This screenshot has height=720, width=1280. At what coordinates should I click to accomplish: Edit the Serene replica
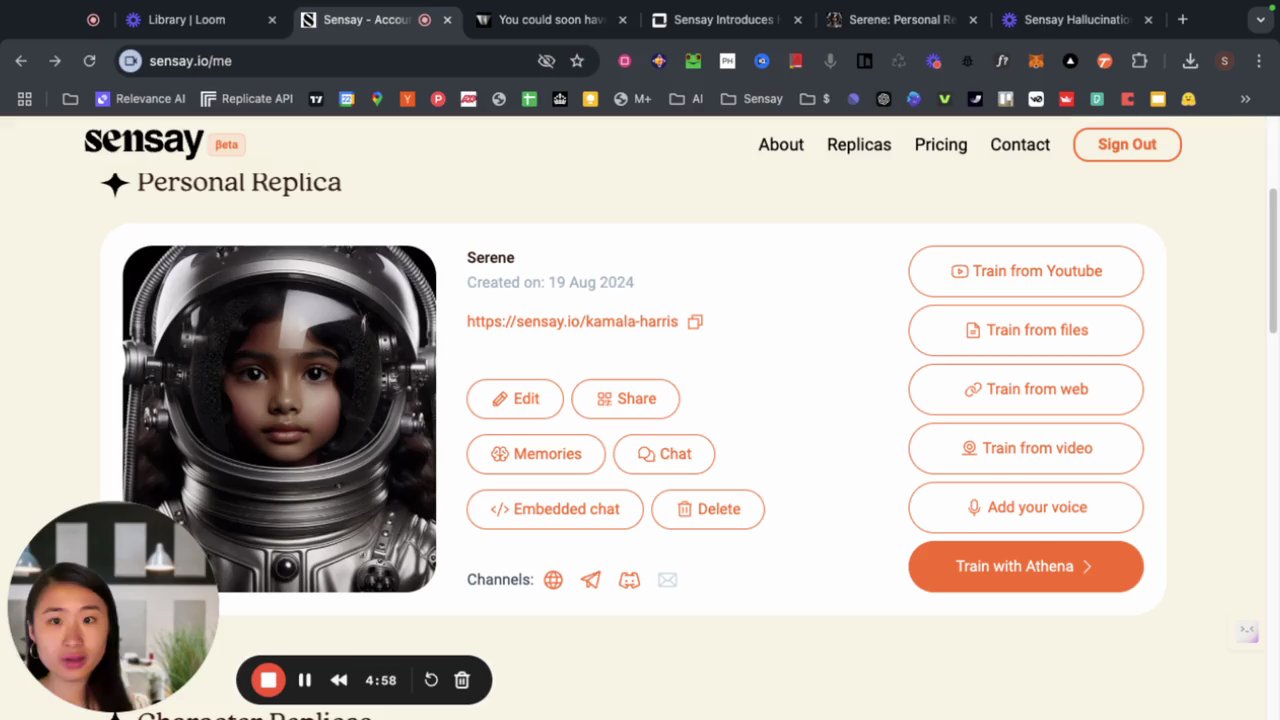coord(515,399)
